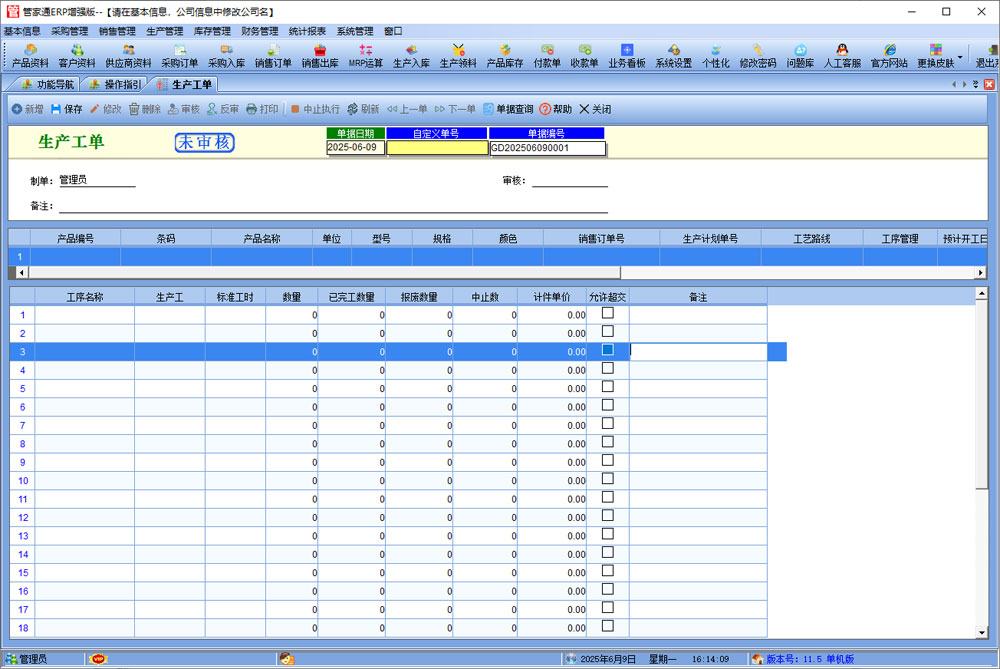Open 系统设置 from the toolbar
Image resolution: width=1000 pixels, height=669 pixels.
click(673, 56)
